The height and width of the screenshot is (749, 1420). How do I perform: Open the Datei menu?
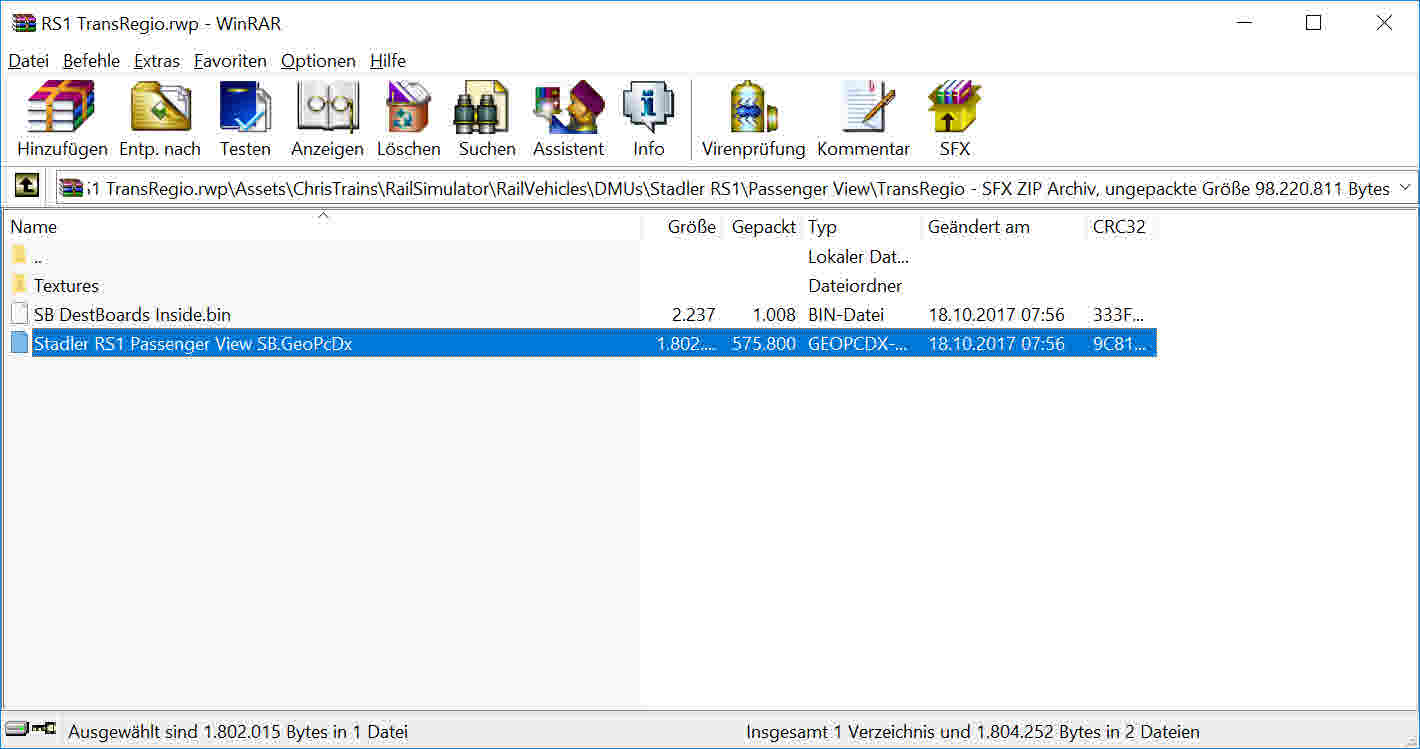[x=29, y=61]
